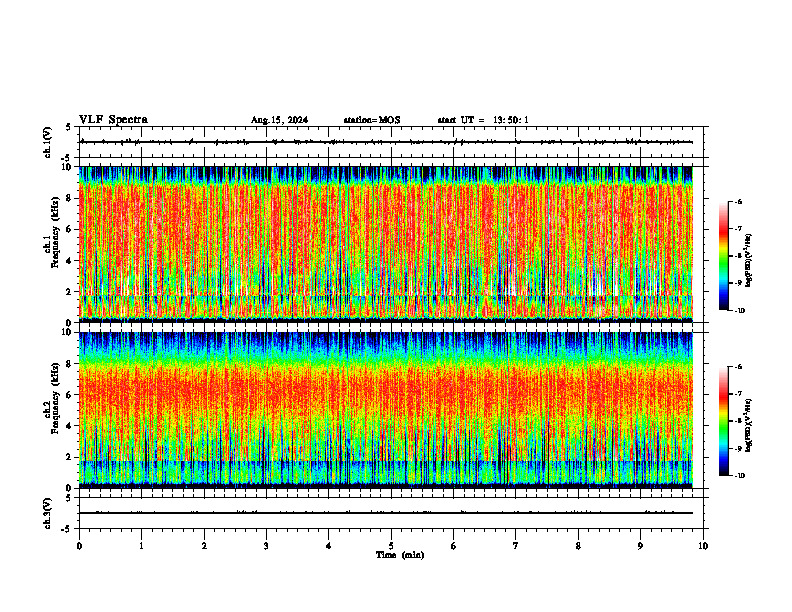Click the "6" kHz tick of ch.2 frequency axis
Image resolution: width=792 pixels, height=612 pixels.
pyautogui.click(x=68, y=395)
